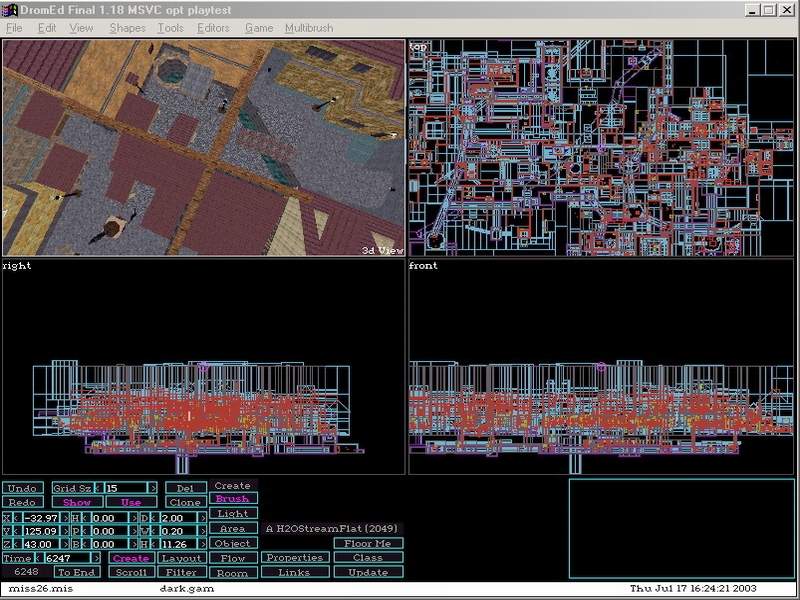Switch to the Scroll panel mode
800x600 pixels.
point(131,572)
